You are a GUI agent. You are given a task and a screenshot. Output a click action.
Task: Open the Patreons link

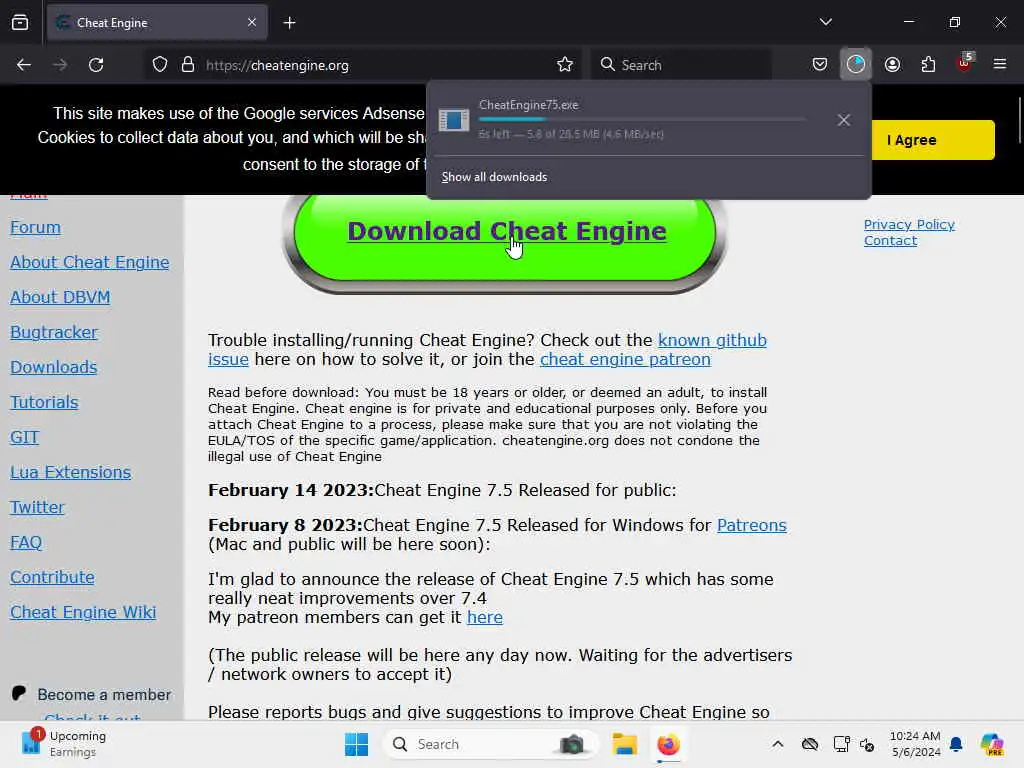pyautogui.click(x=752, y=525)
